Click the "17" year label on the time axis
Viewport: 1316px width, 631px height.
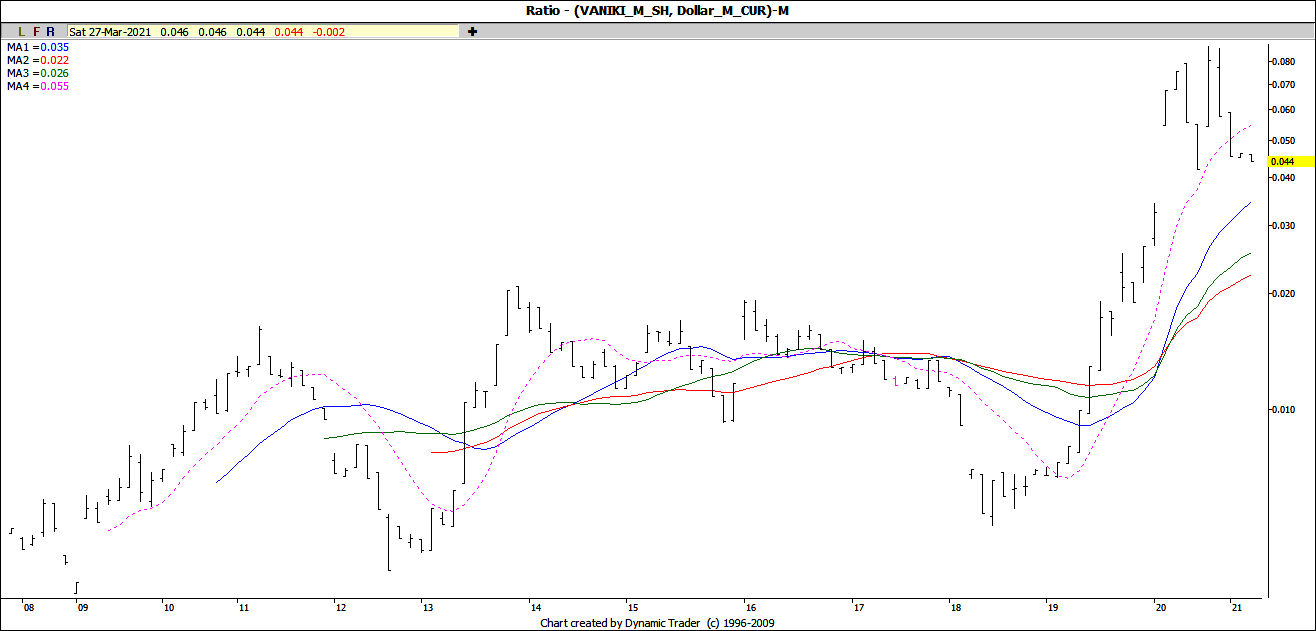pyautogui.click(x=857, y=608)
